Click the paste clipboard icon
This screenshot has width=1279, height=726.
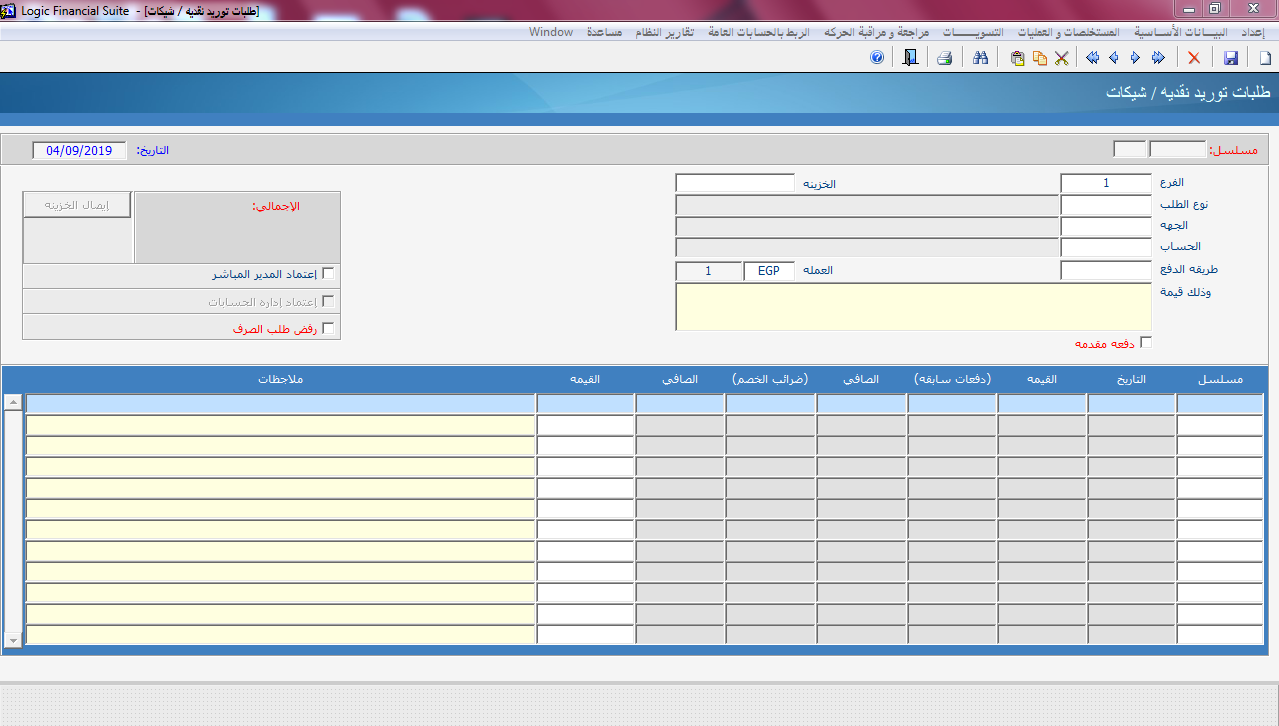pyautogui.click(x=1017, y=58)
